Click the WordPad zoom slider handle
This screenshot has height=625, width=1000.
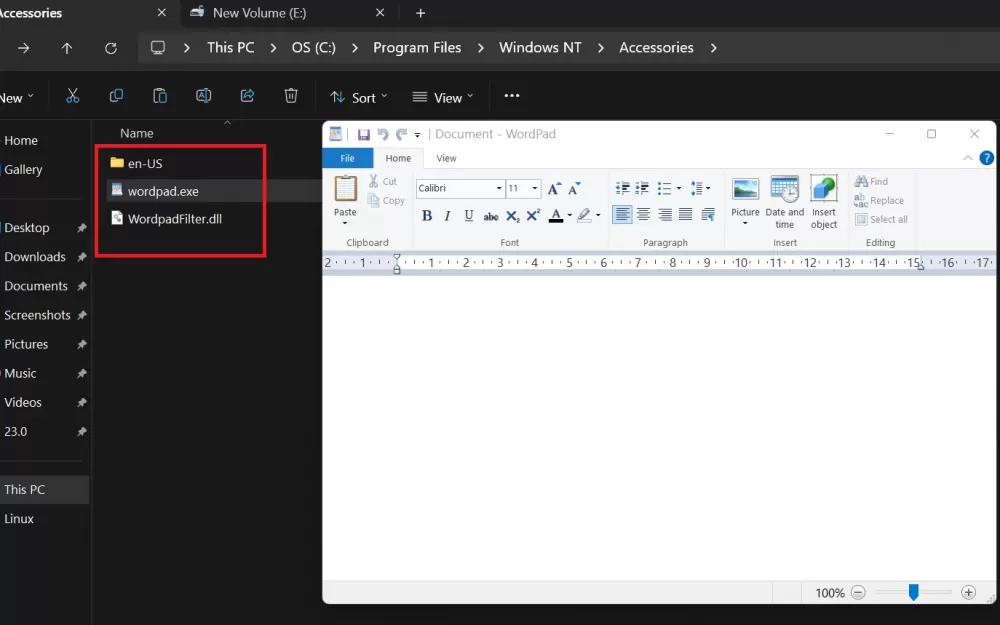tap(913, 592)
